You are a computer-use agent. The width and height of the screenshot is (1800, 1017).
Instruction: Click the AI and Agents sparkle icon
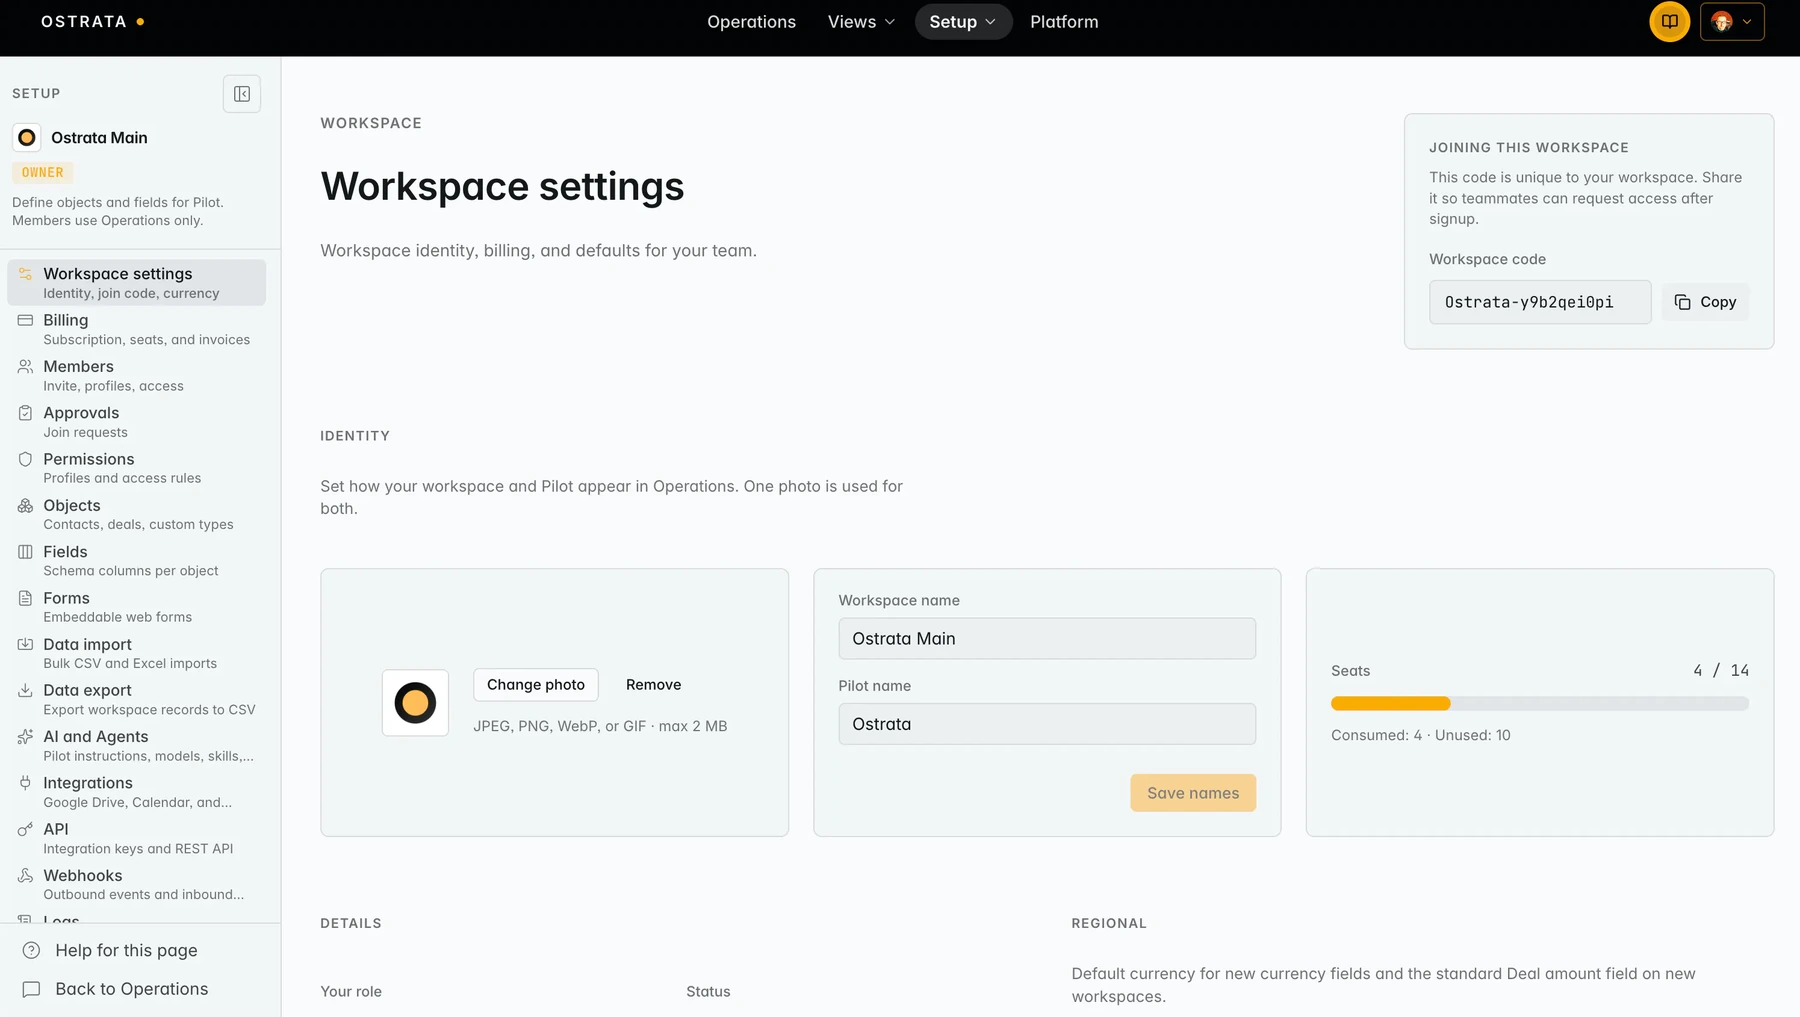(25, 737)
